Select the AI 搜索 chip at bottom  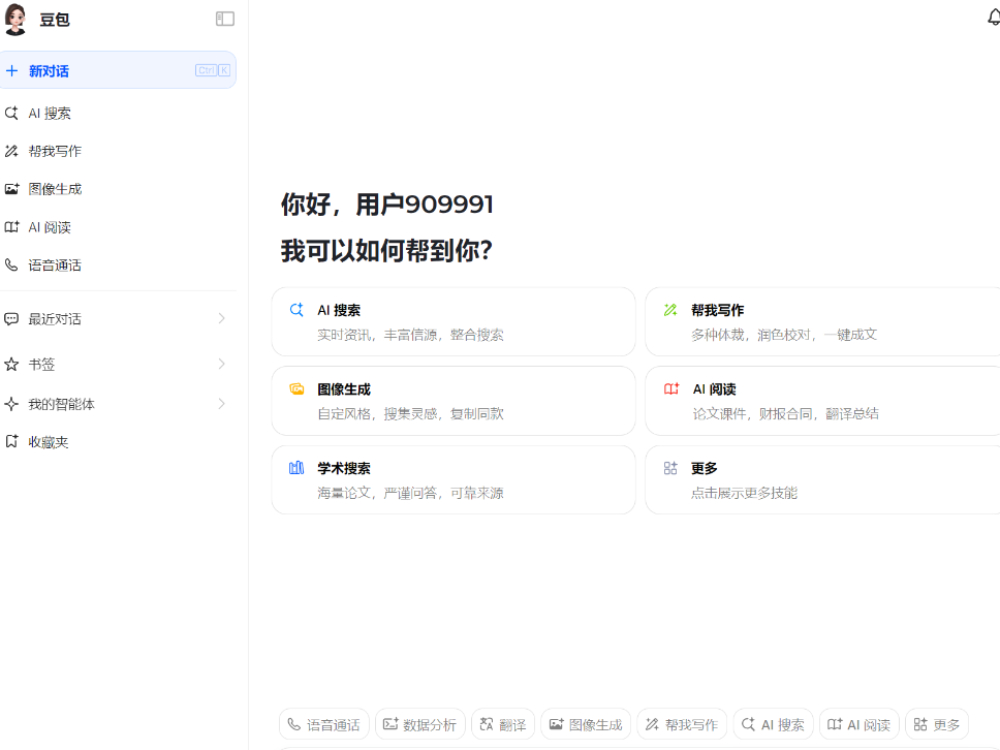773,724
